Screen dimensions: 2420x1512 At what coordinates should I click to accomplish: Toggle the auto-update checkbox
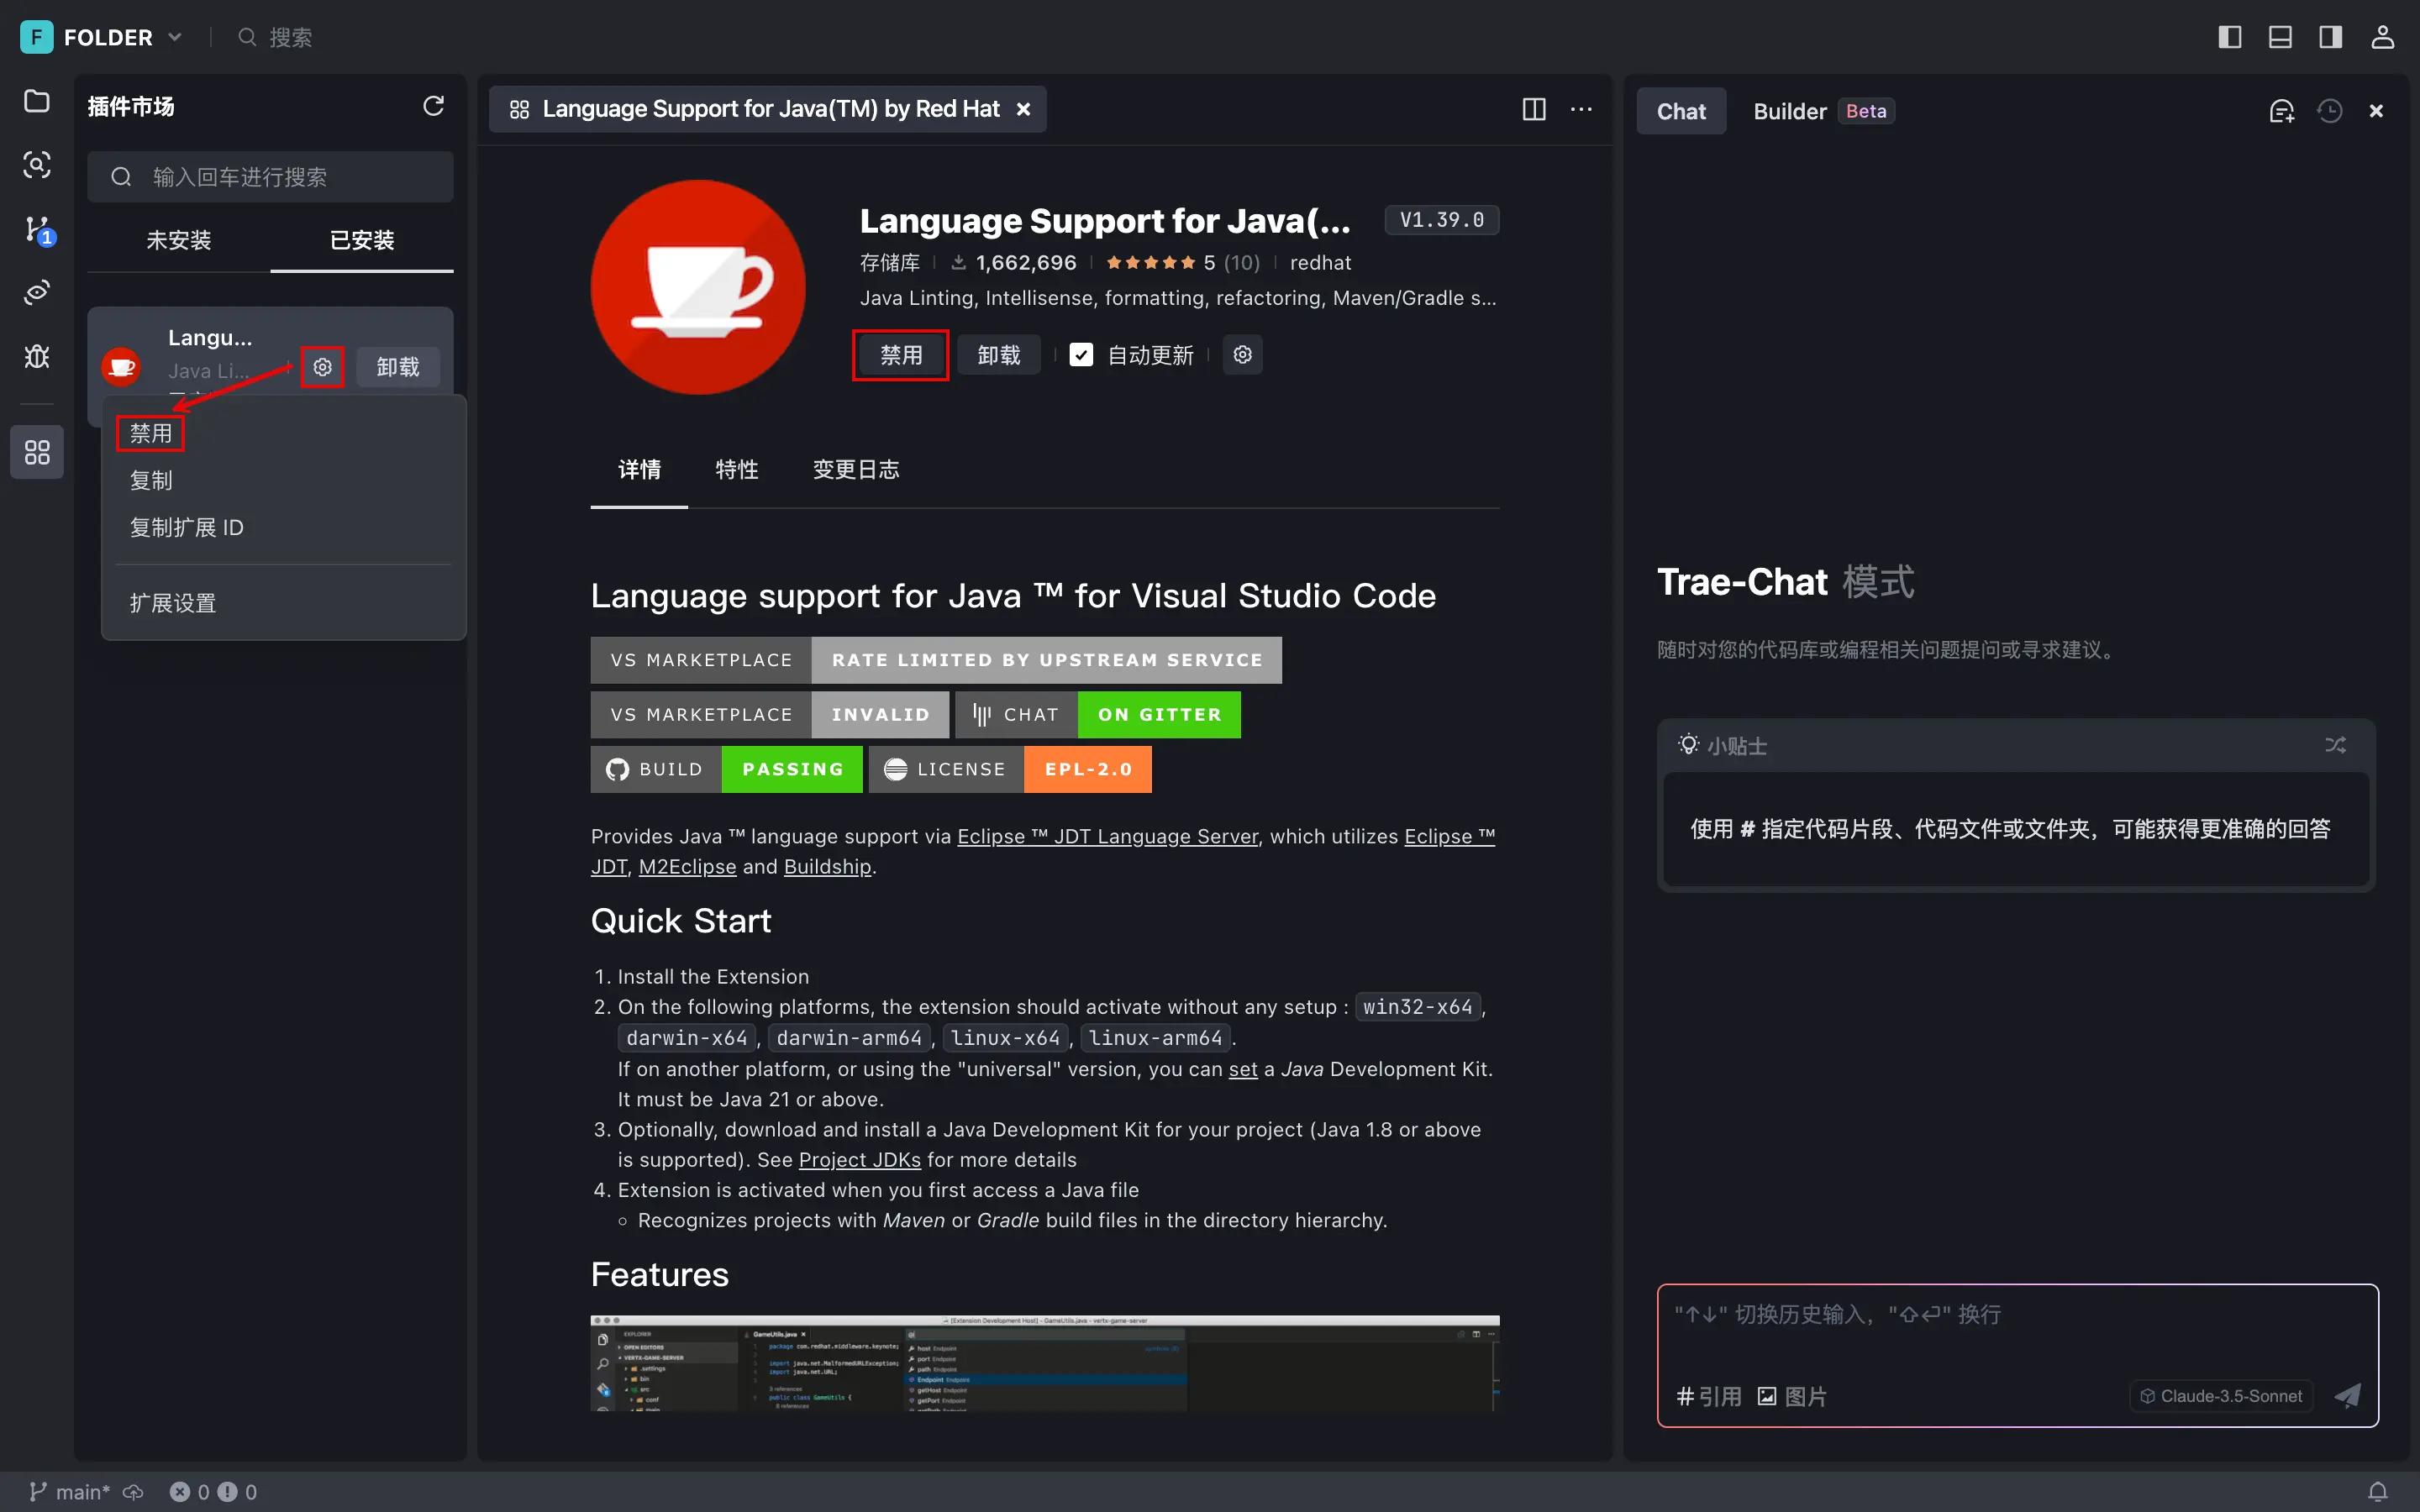[1081, 355]
